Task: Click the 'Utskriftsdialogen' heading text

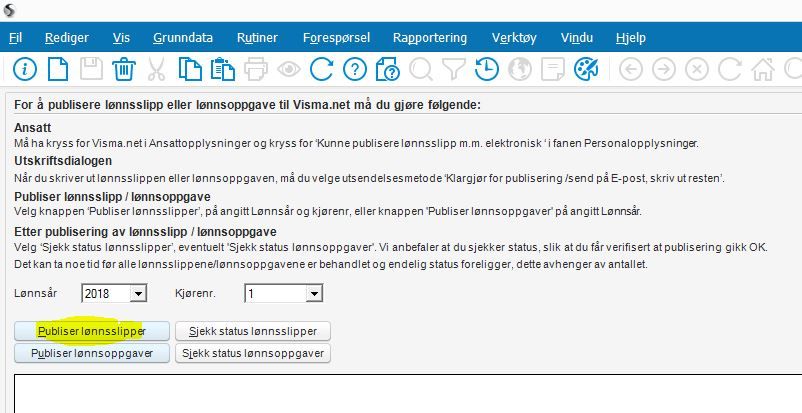Action: [63, 161]
